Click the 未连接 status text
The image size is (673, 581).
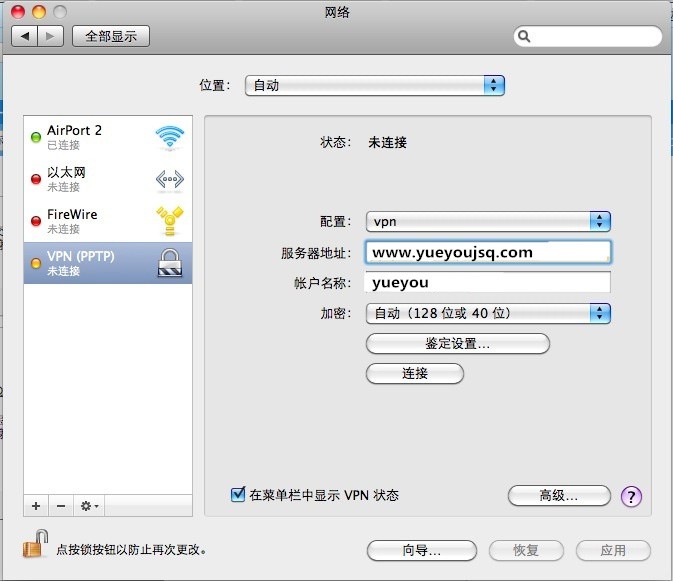click(x=387, y=142)
